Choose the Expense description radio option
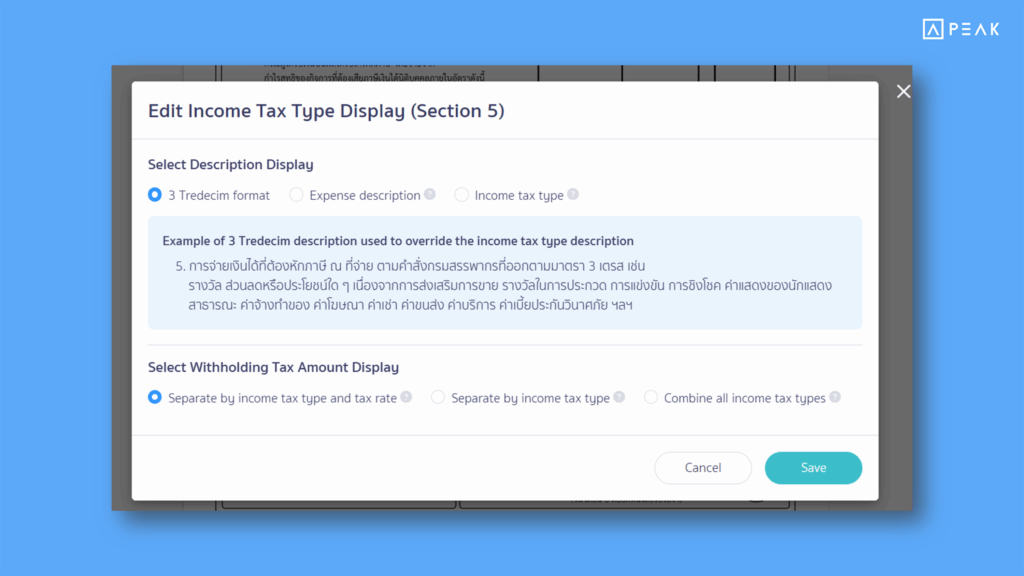The width and height of the screenshot is (1024, 576). (296, 195)
